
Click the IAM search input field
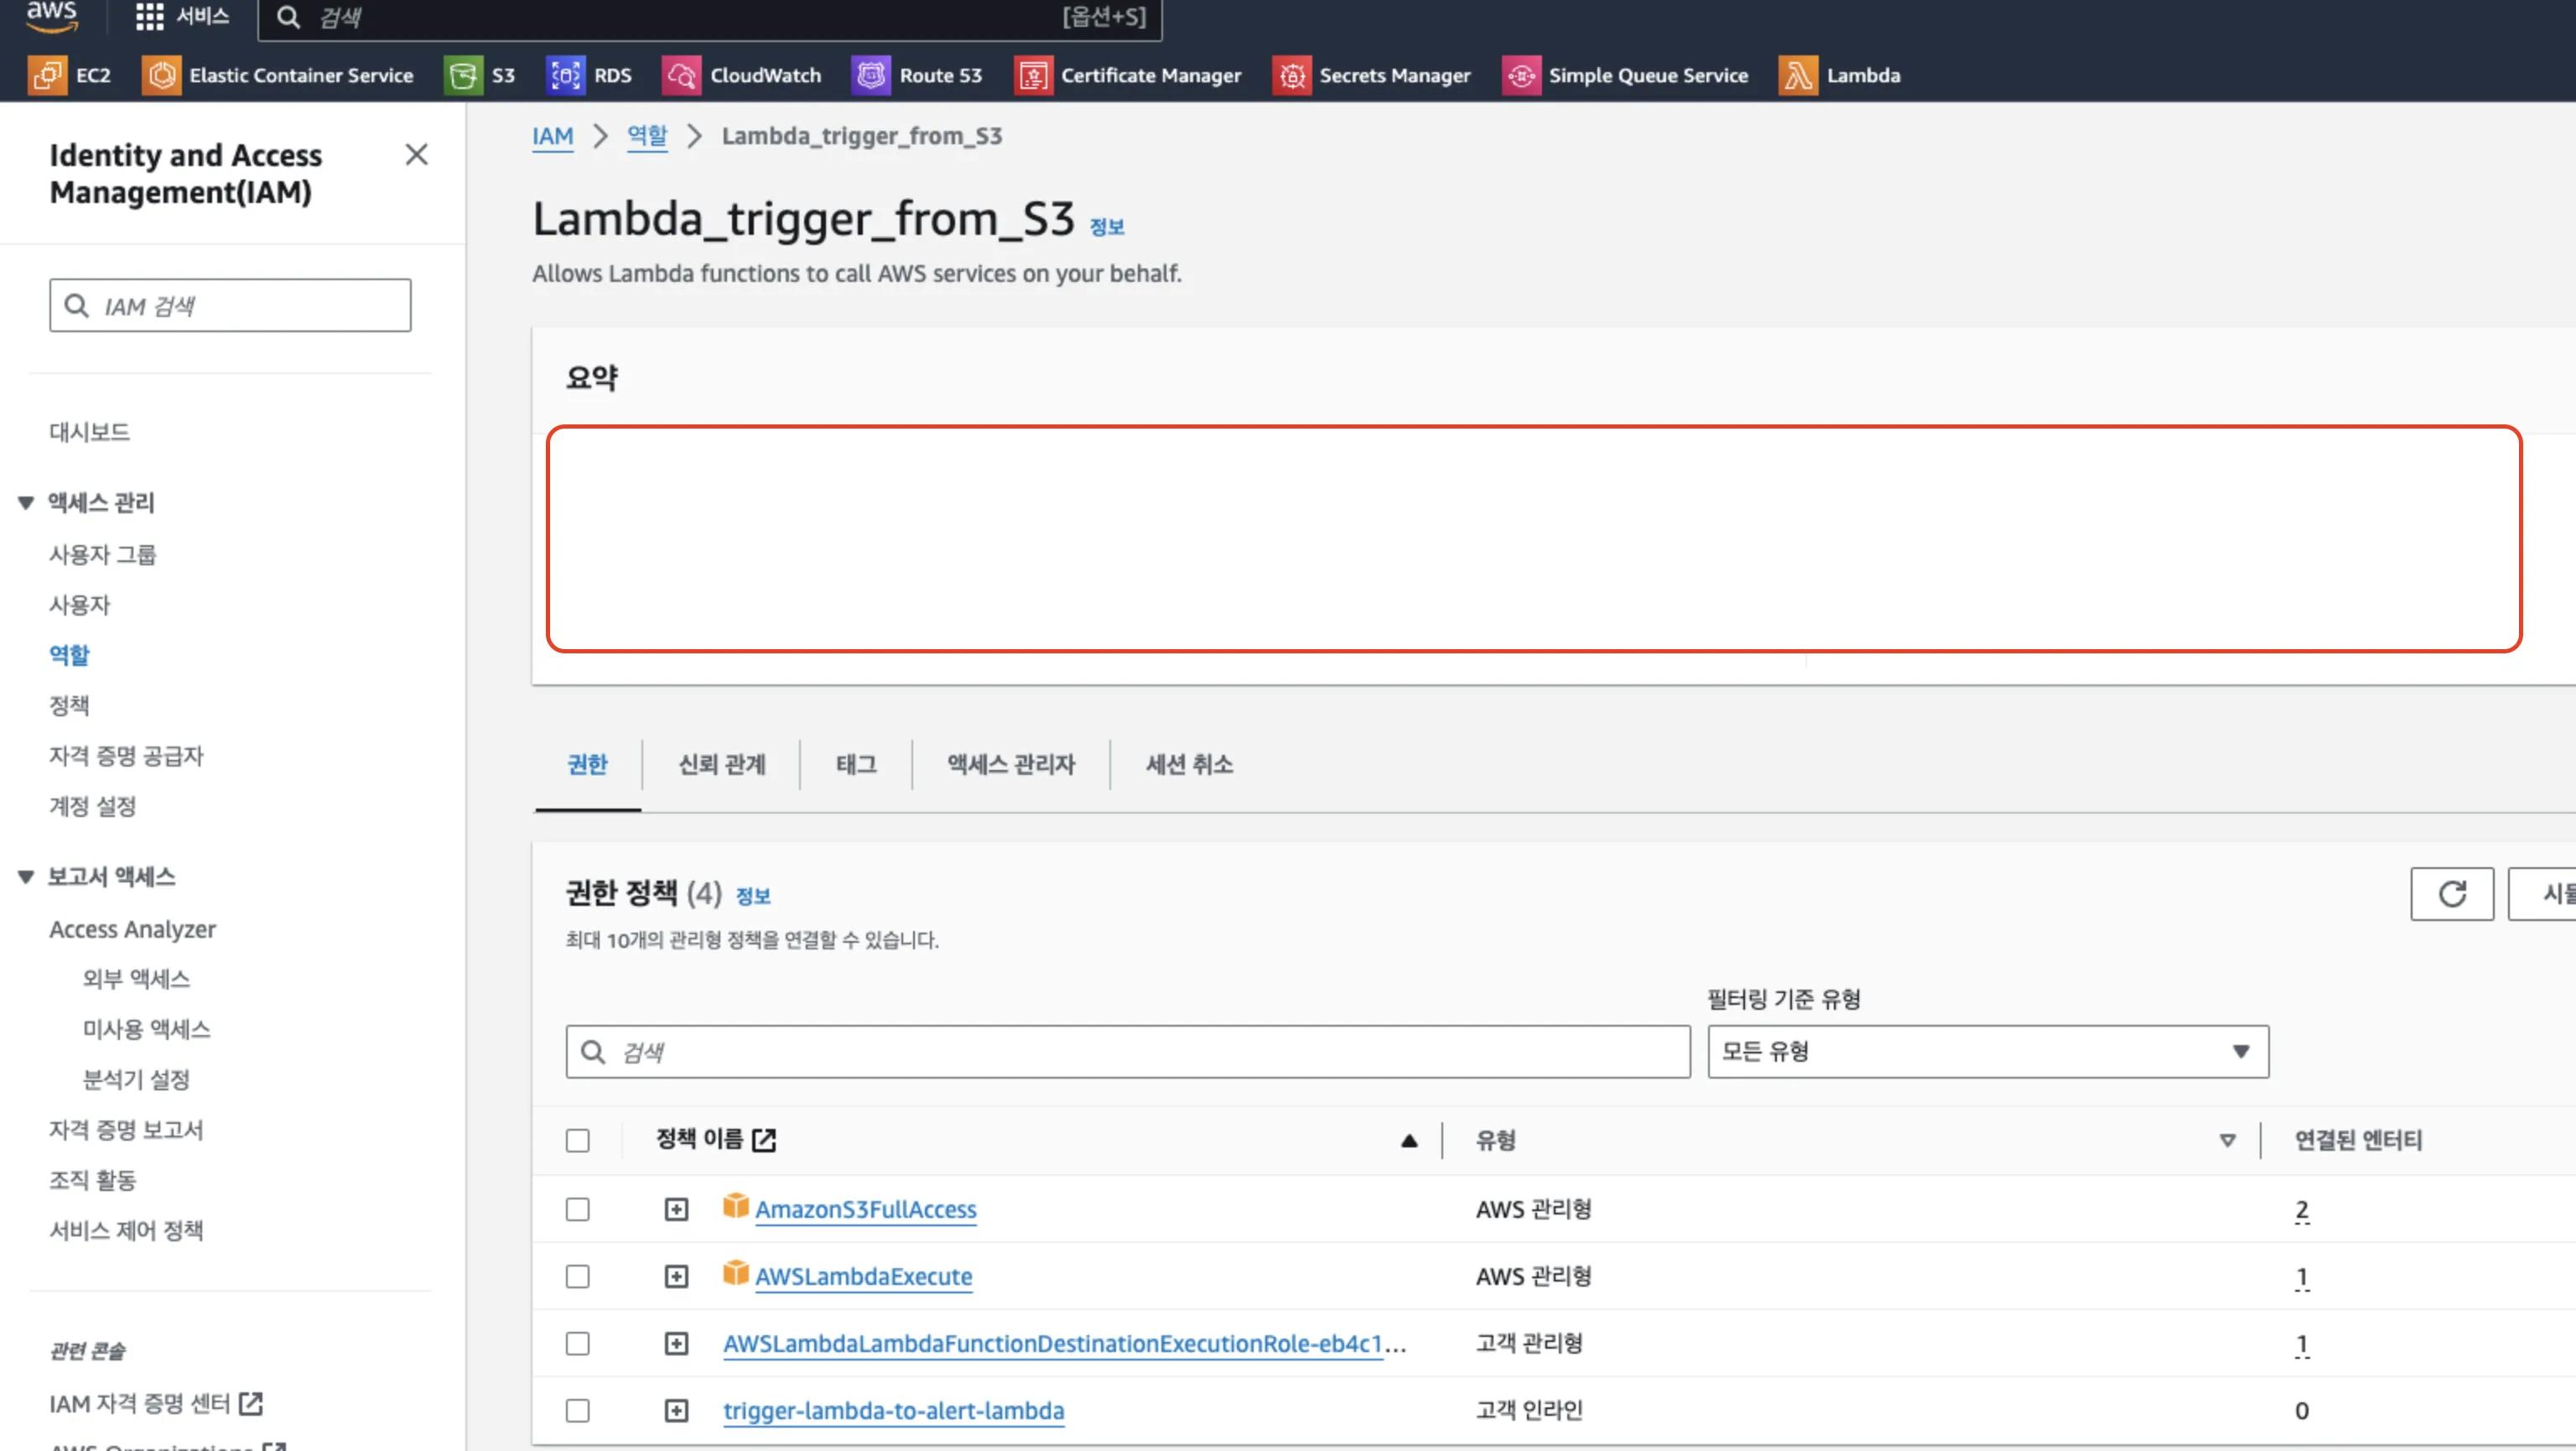[230, 304]
